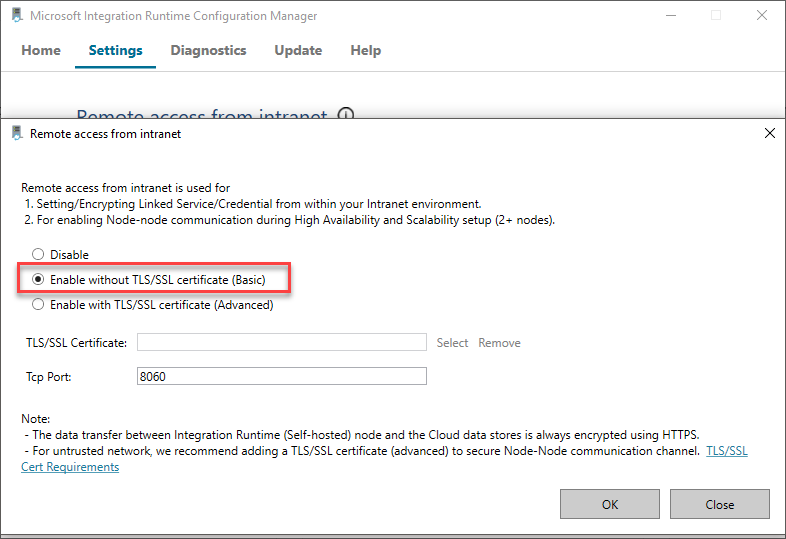Switch to the Diagnostics tab
This screenshot has width=786, height=539.
click(x=208, y=50)
